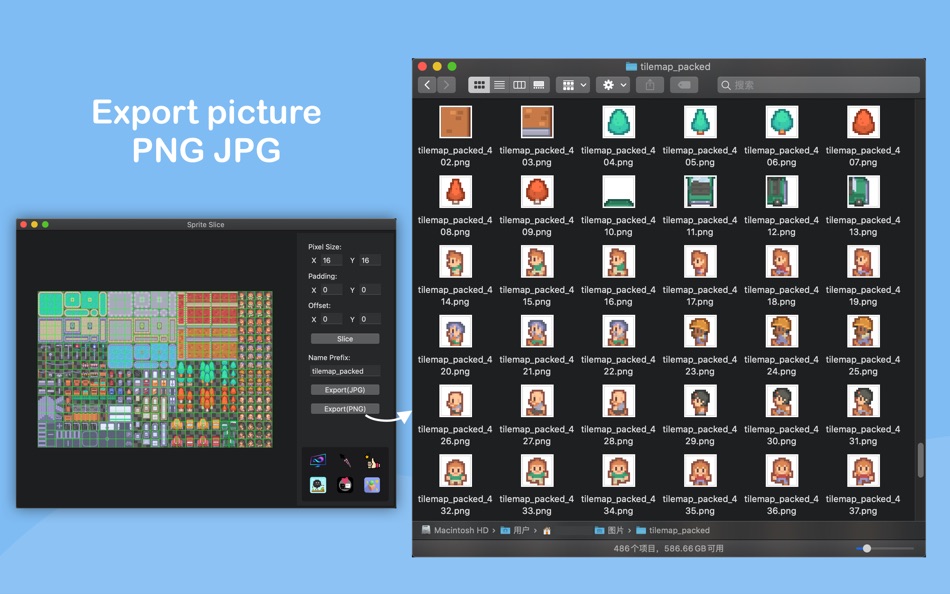950x594 pixels.
Task: Click the Edit Tags icon in Finder toolbar
Action: [x=684, y=85]
